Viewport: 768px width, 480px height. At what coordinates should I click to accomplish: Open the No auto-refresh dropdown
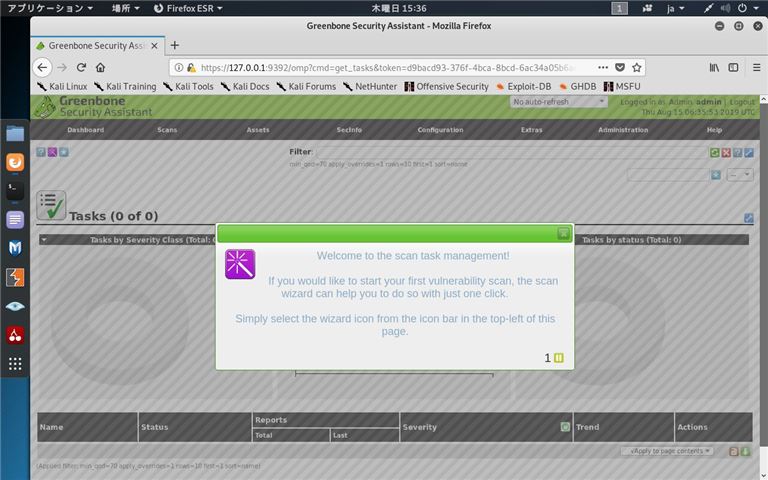[x=558, y=102]
